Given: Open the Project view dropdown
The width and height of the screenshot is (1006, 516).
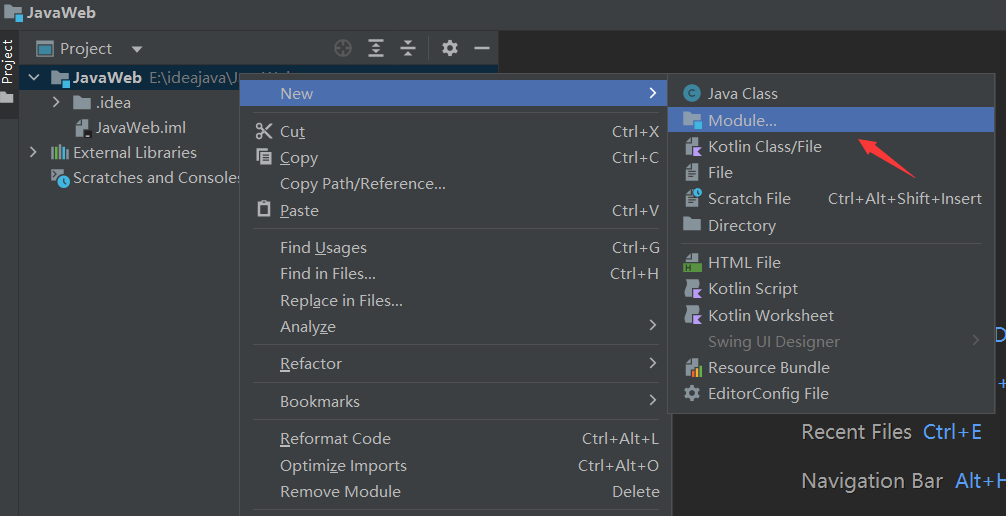Looking at the screenshot, I should [137, 49].
